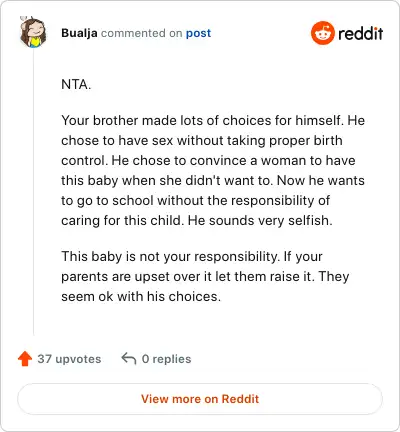Image resolution: width=400 pixels, height=432 pixels.
Task: Click the reply arrow icon
Action: (x=129, y=359)
